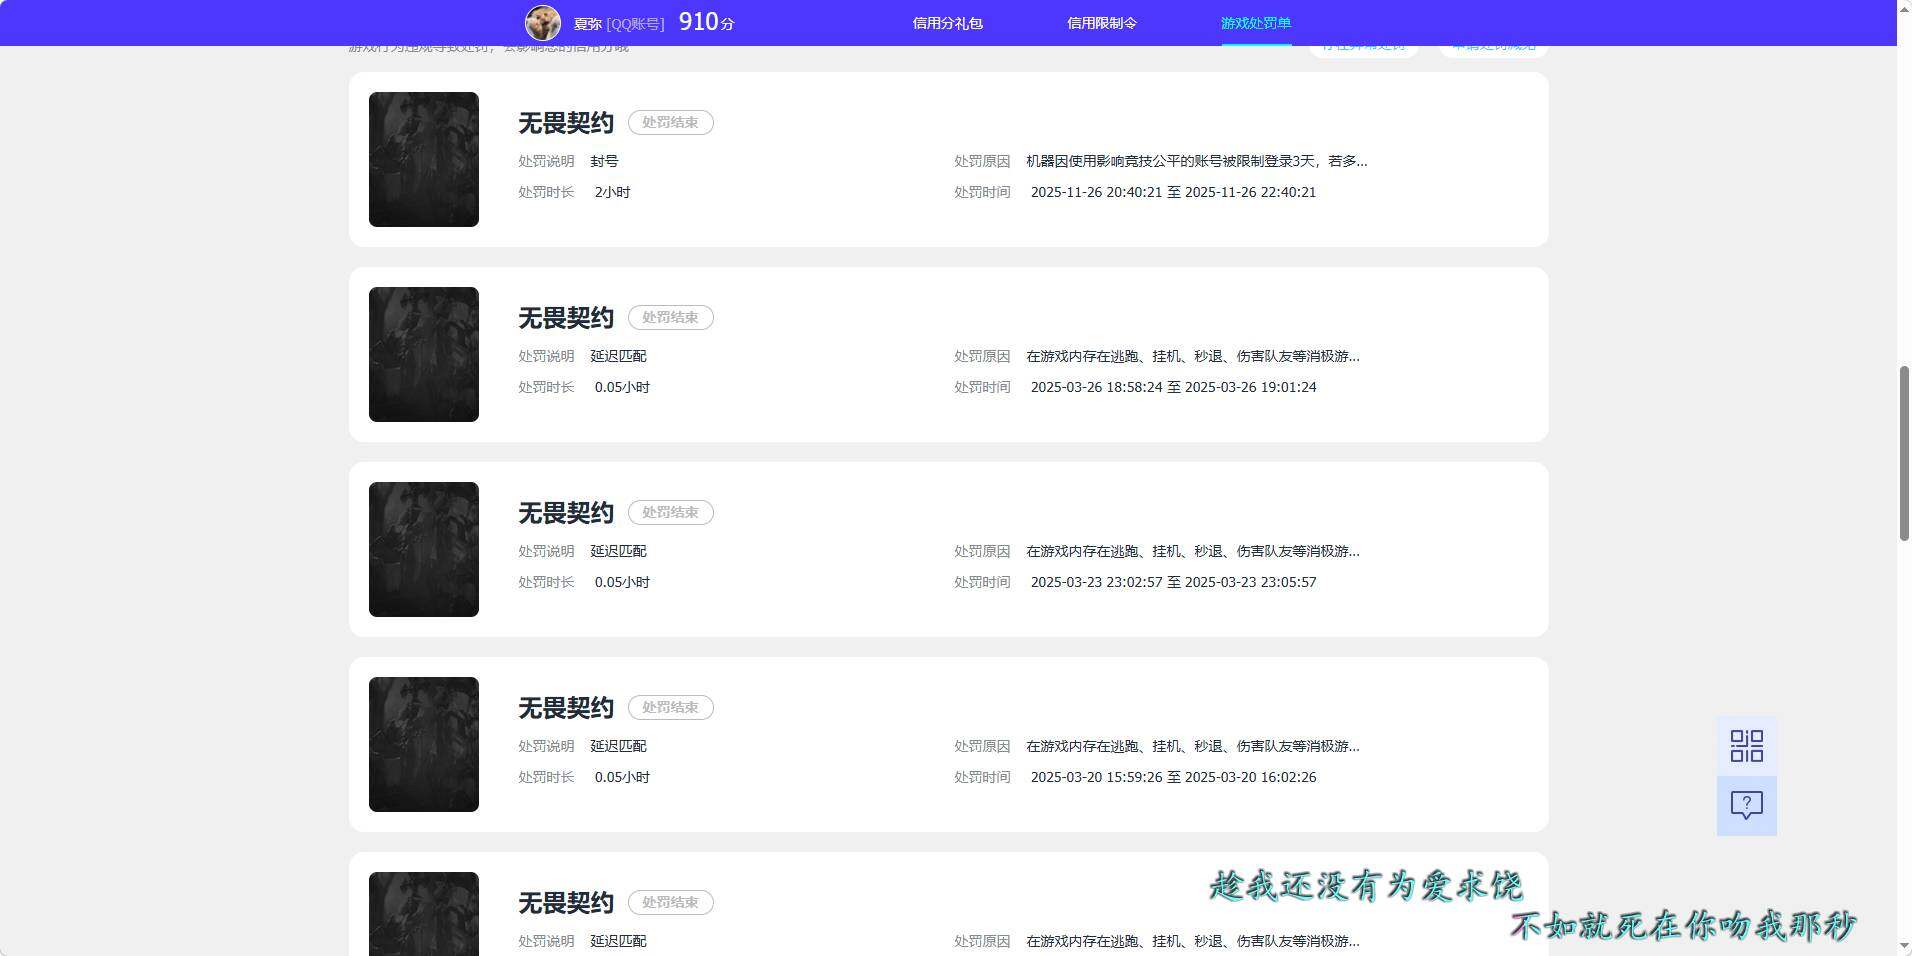Switch to the 信用分礼包 tab

[948, 22]
